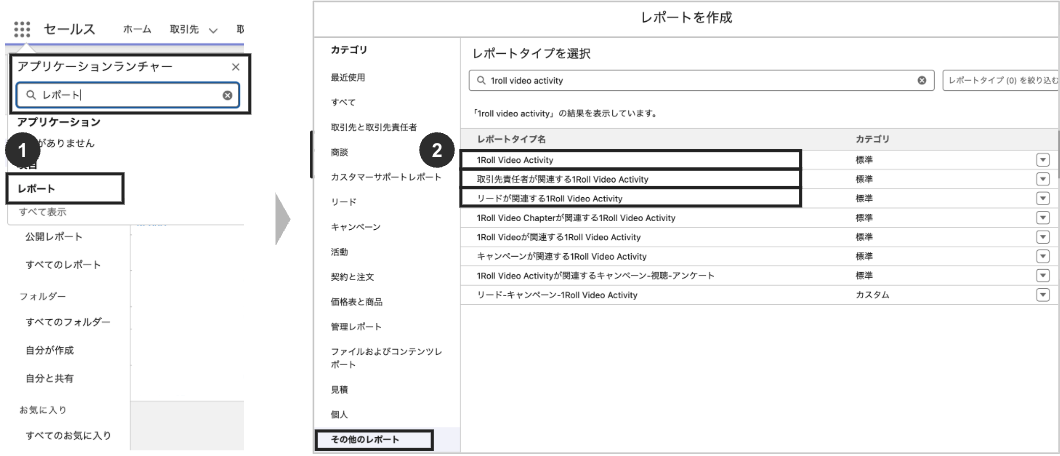This screenshot has width=1060, height=456.
Task: Choose the すべて category
Action: pyautogui.click(x=343, y=103)
